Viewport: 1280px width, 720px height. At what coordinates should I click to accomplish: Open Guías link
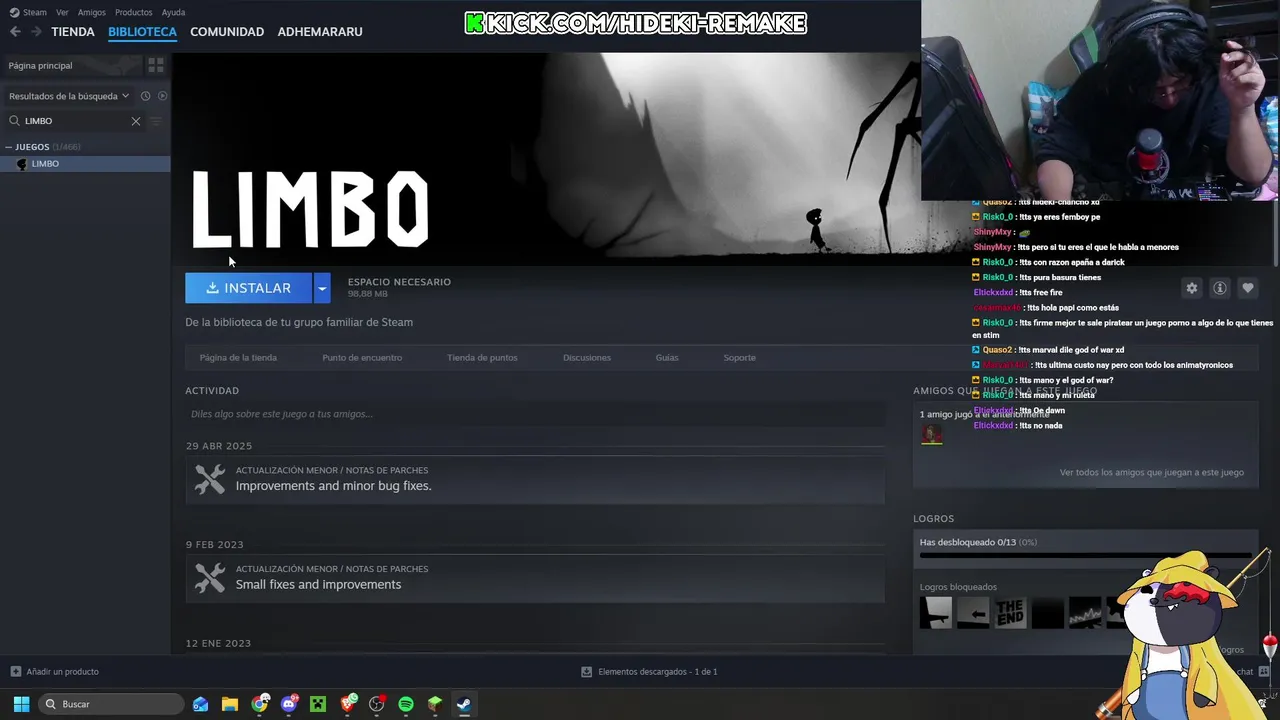pos(667,358)
